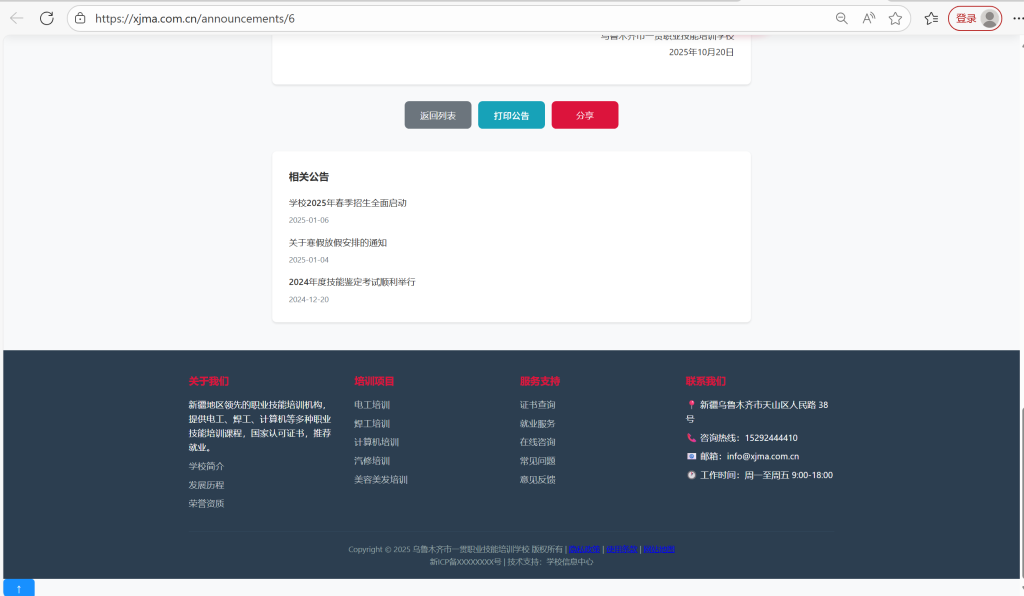Open 证书查询 under 服务支持
The image size is (1024, 596).
537,405
